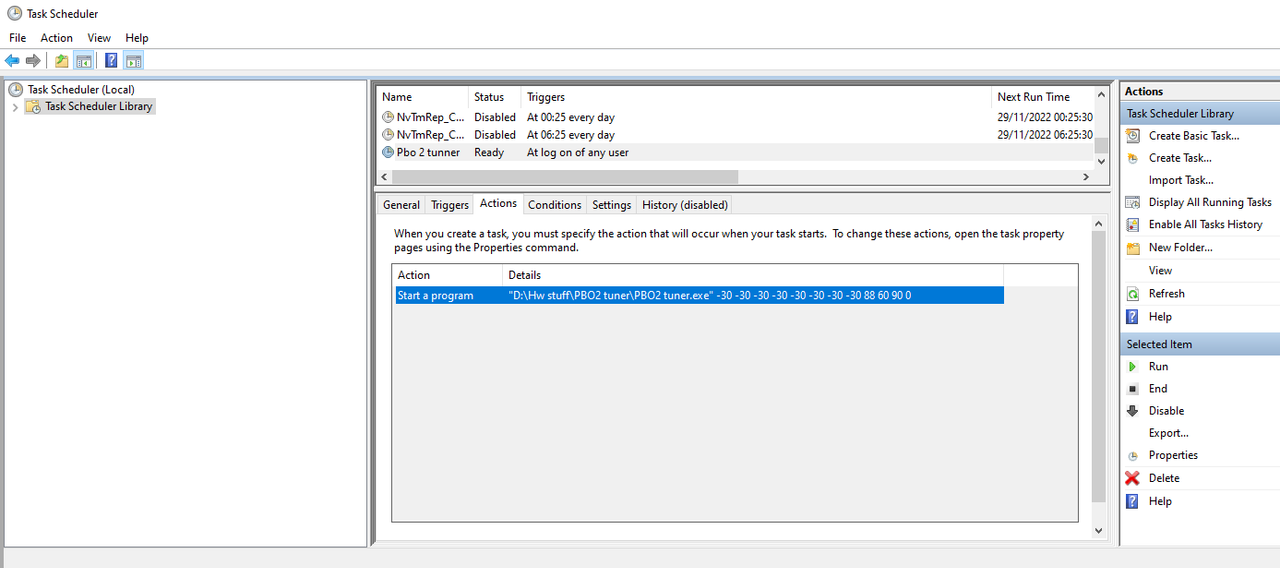Viewport: 1280px width, 568px height.
Task: Click the New Folder icon
Action: (1133, 248)
